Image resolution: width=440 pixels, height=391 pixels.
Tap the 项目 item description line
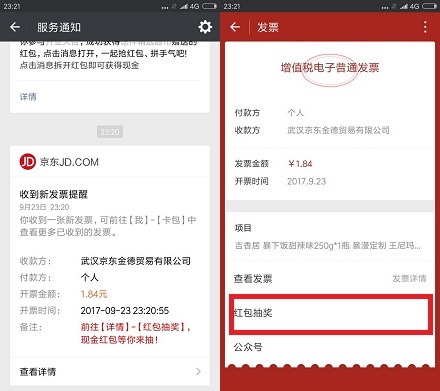[x=328, y=246]
